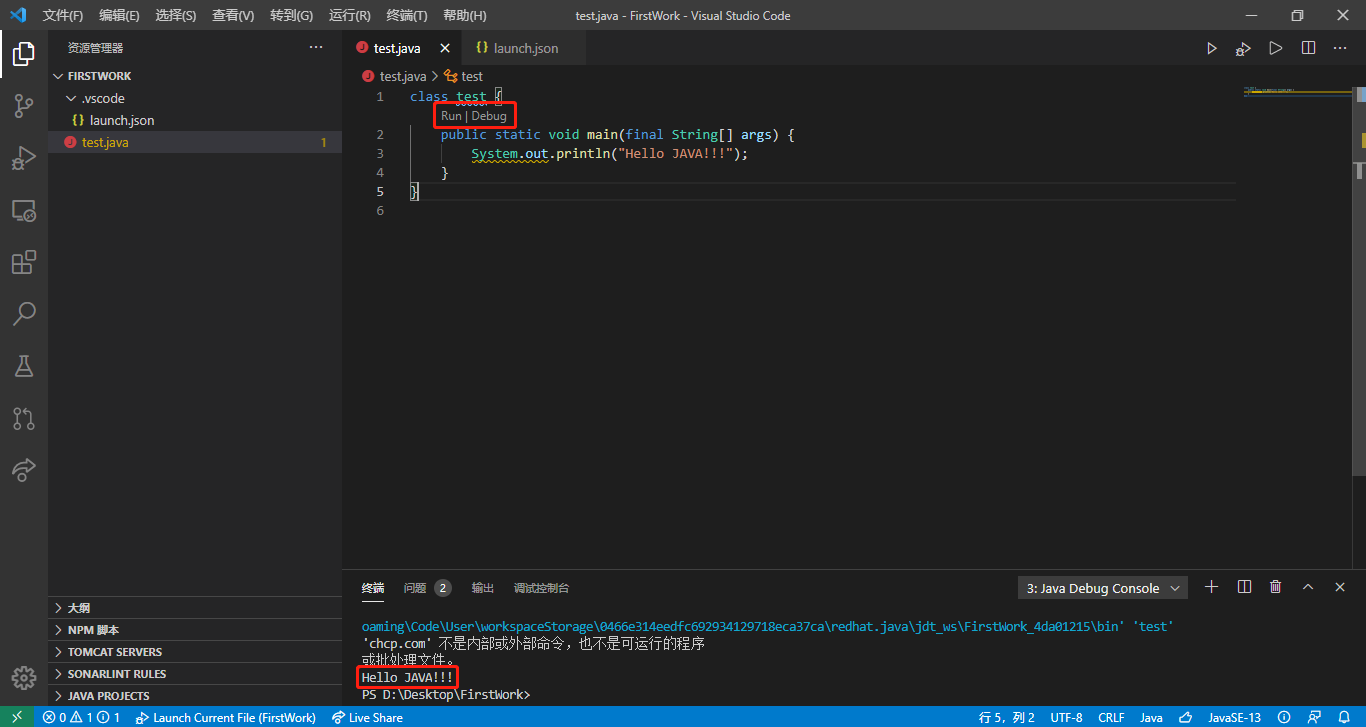Open the 选择(S) menu
The image size is (1366, 727).
(176, 16)
